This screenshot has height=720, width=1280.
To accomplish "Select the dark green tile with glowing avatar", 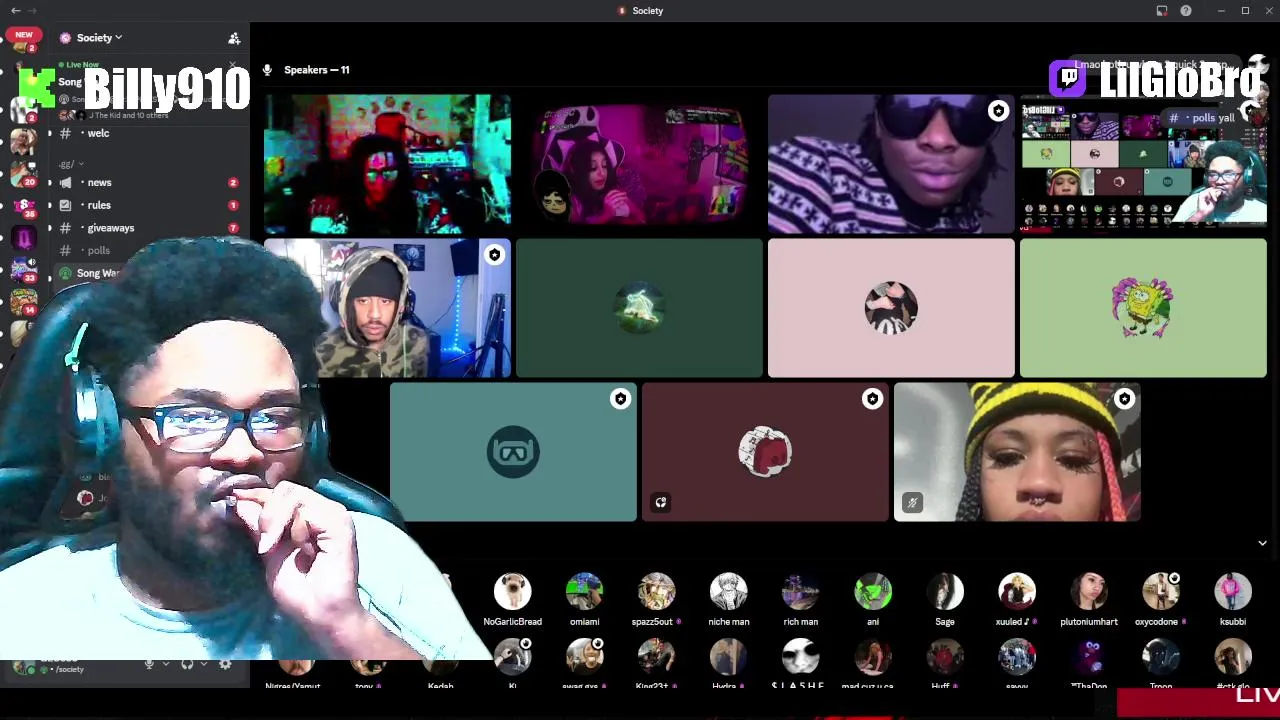I will point(640,308).
